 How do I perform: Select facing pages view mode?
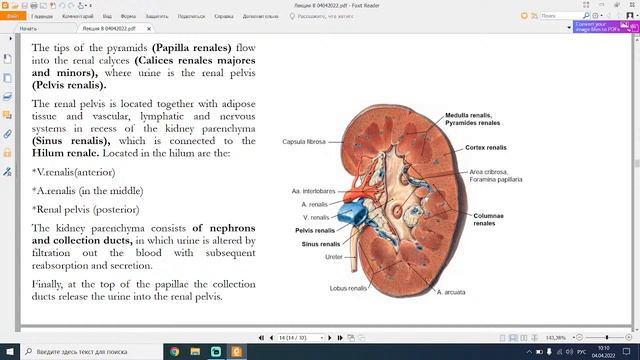pyautogui.click(x=524, y=338)
